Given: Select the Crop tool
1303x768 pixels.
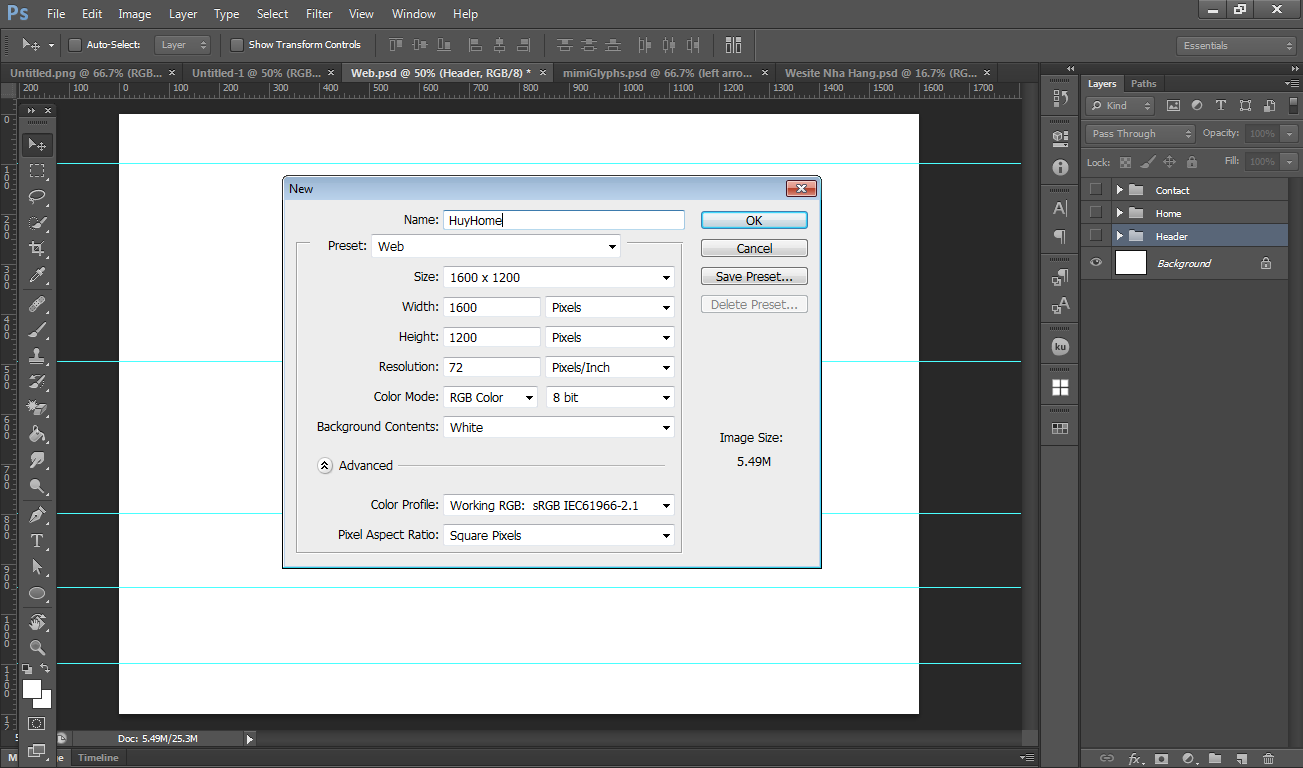Looking at the screenshot, I should point(37,249).
